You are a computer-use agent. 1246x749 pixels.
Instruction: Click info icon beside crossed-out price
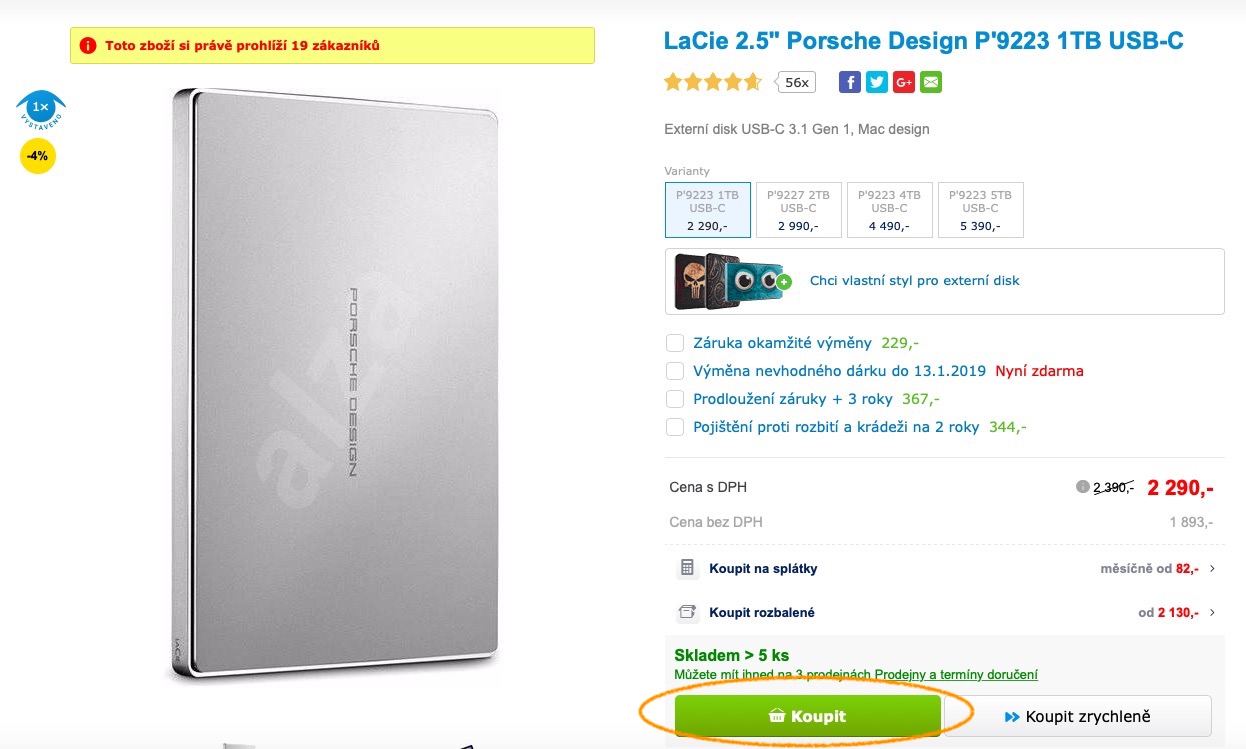tap(1081, 487)
